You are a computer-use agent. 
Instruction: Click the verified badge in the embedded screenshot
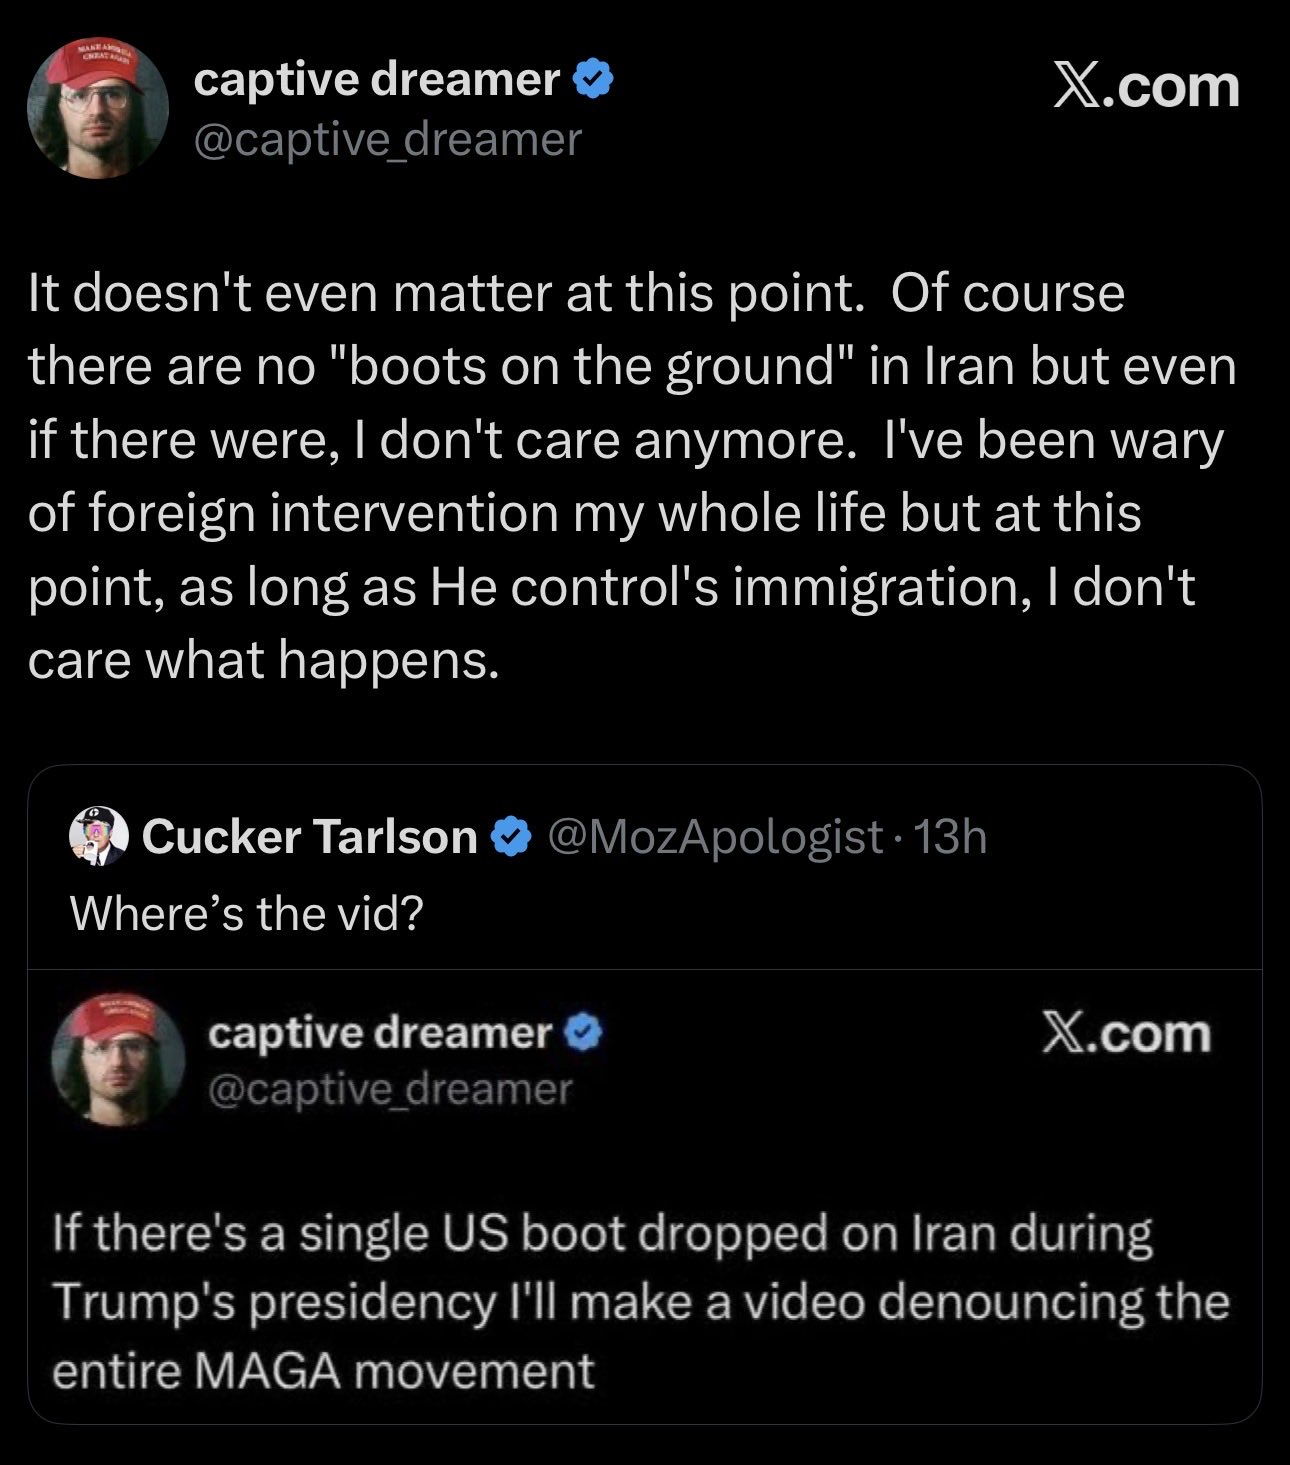(585, 1033)
